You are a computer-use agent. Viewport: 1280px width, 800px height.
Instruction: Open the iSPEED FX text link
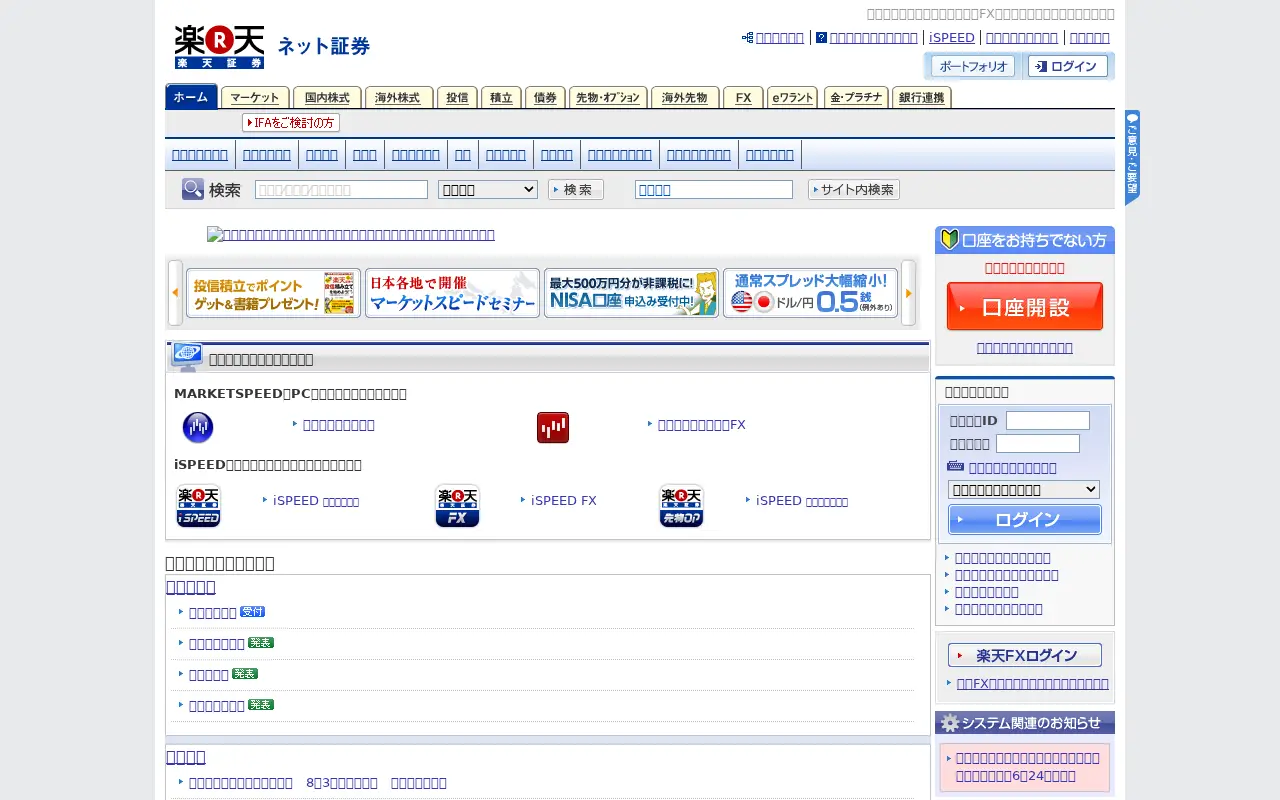pos(564,500)
